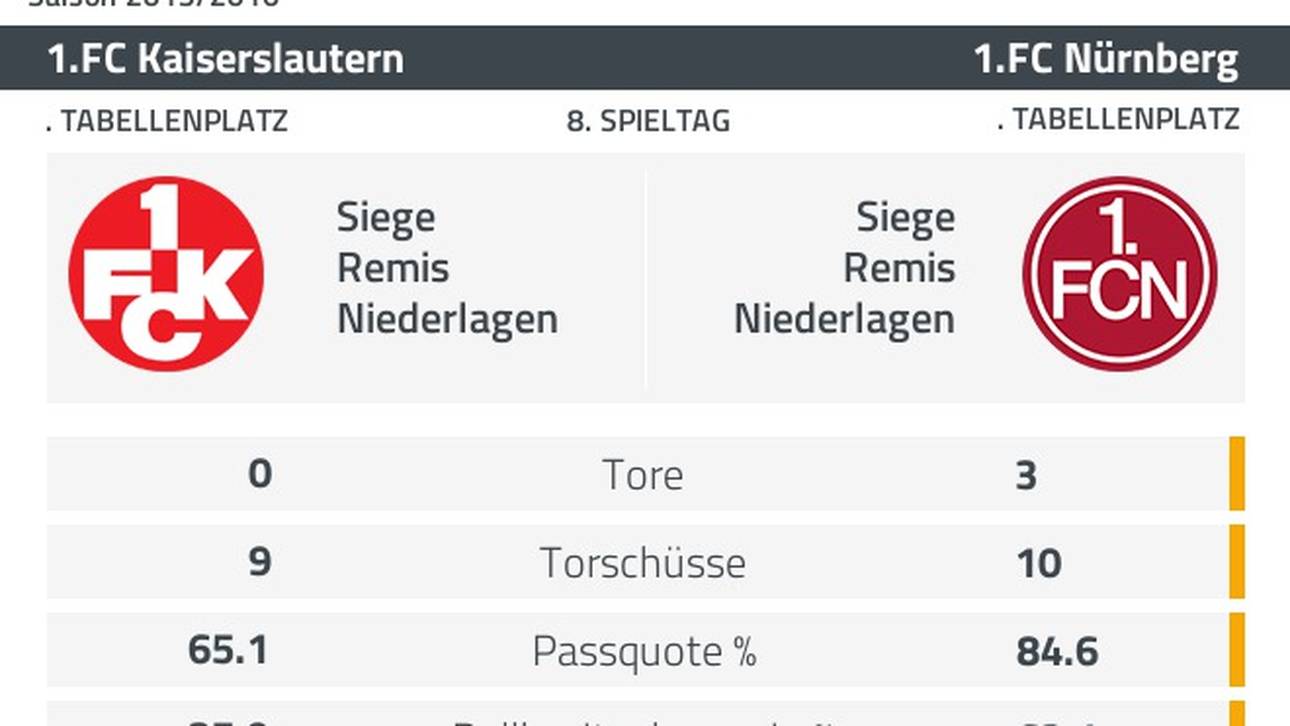This screenshot has height=726, width=1290.
Task: Click Siege under Kaiserslautern
Action: [x=386, y=217]
